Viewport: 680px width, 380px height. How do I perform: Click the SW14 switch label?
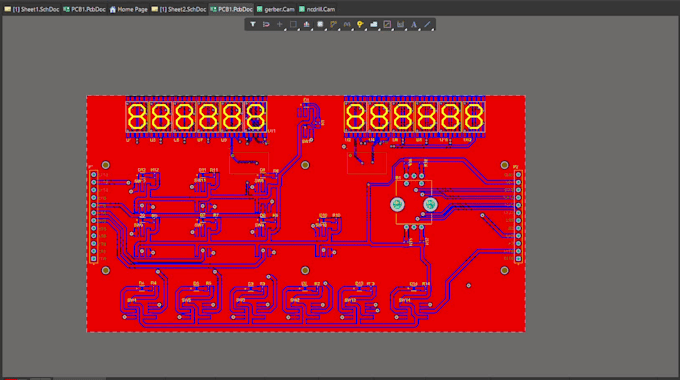coord(404,300)
